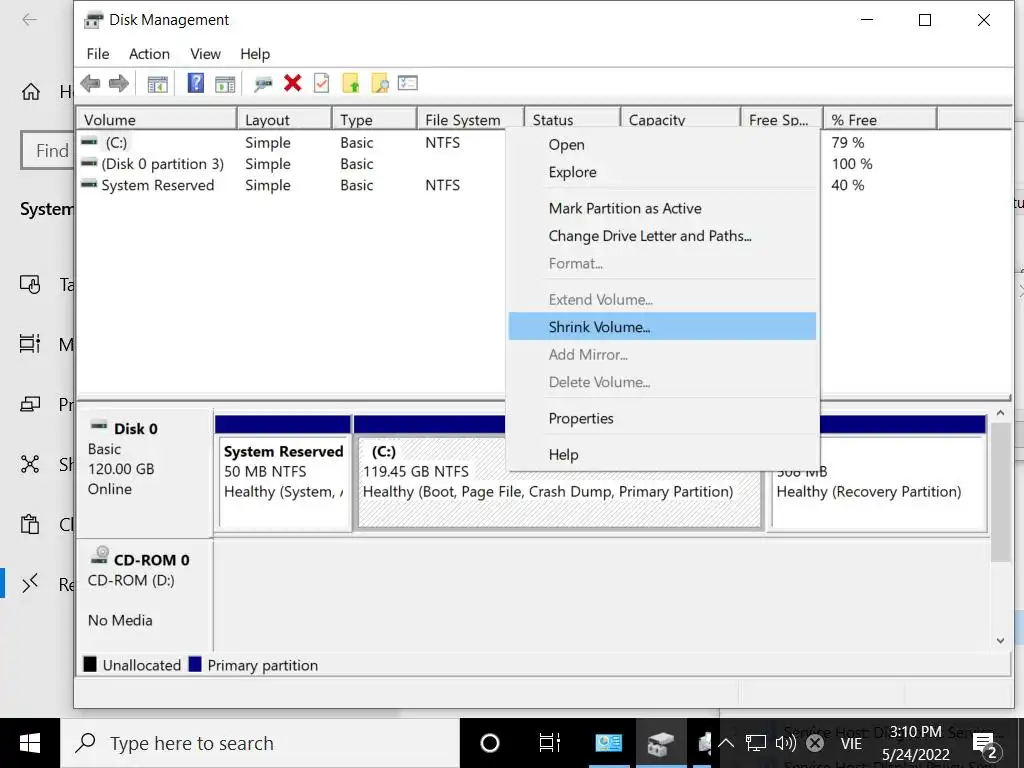Screen dimensions: 1024x768
Task: Open the notification center icon
Action: pos(986,744)
